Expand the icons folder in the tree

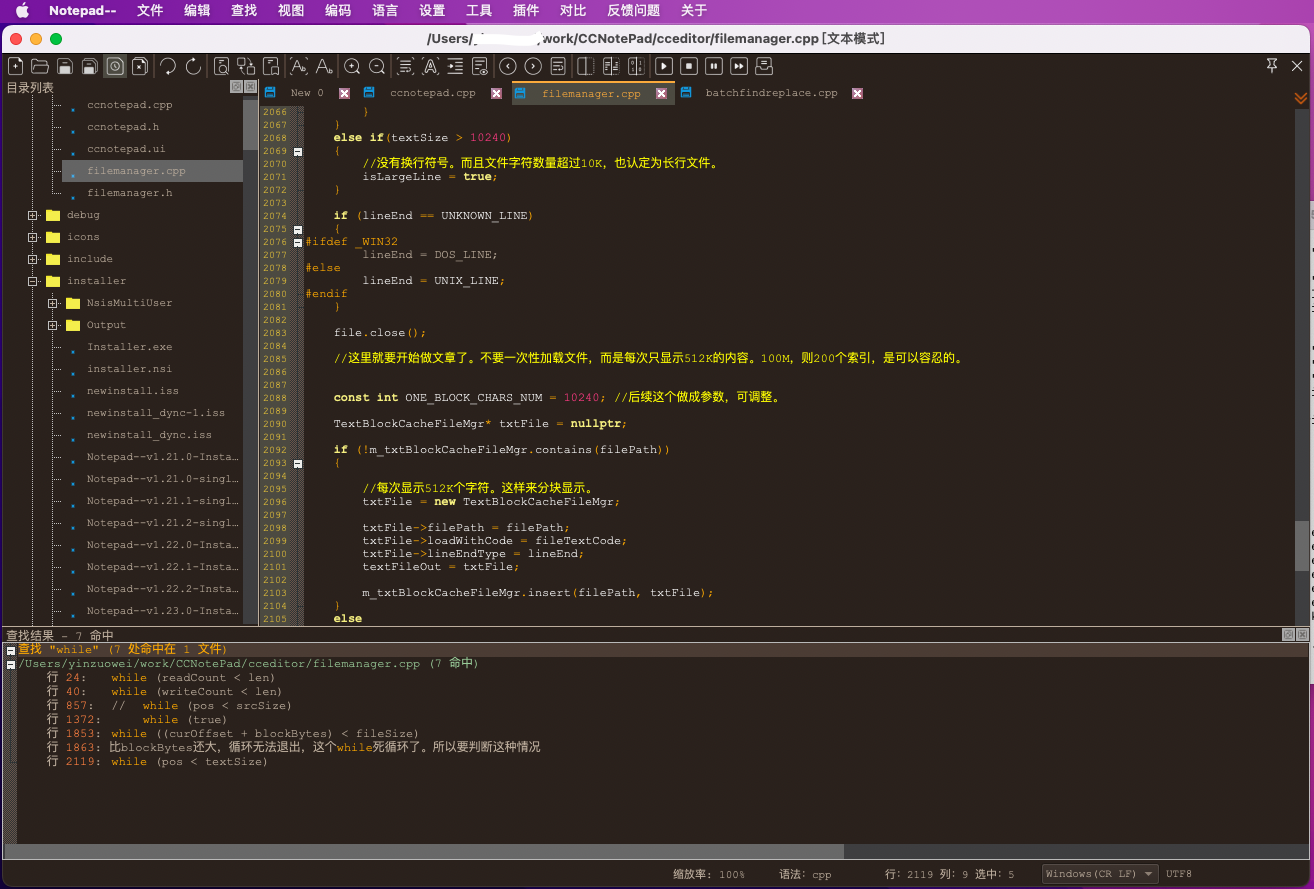32,237
